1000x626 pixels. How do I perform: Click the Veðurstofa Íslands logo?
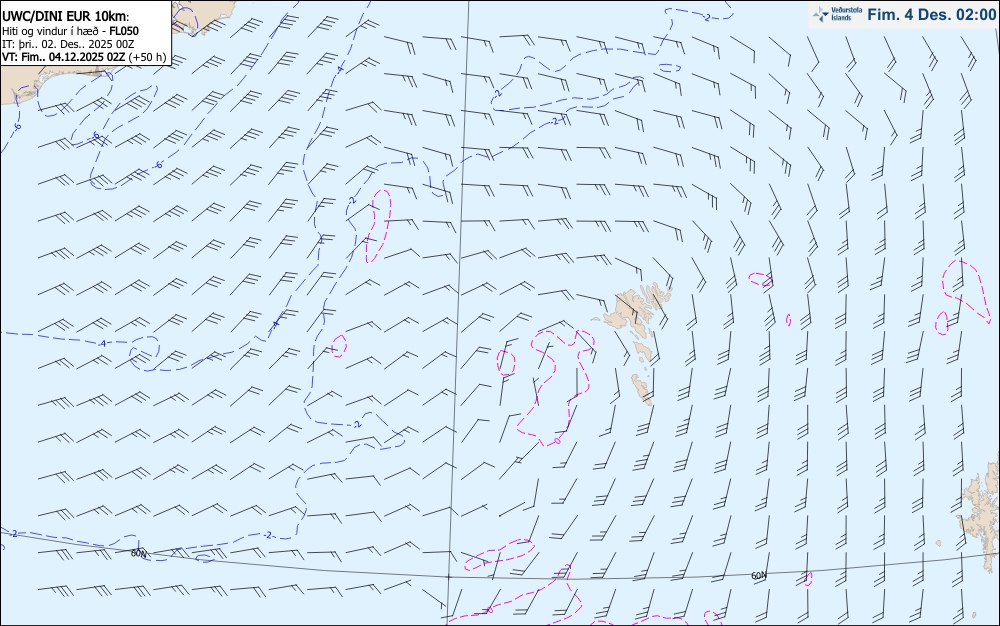pyautogui.click(x=837, y=14)
